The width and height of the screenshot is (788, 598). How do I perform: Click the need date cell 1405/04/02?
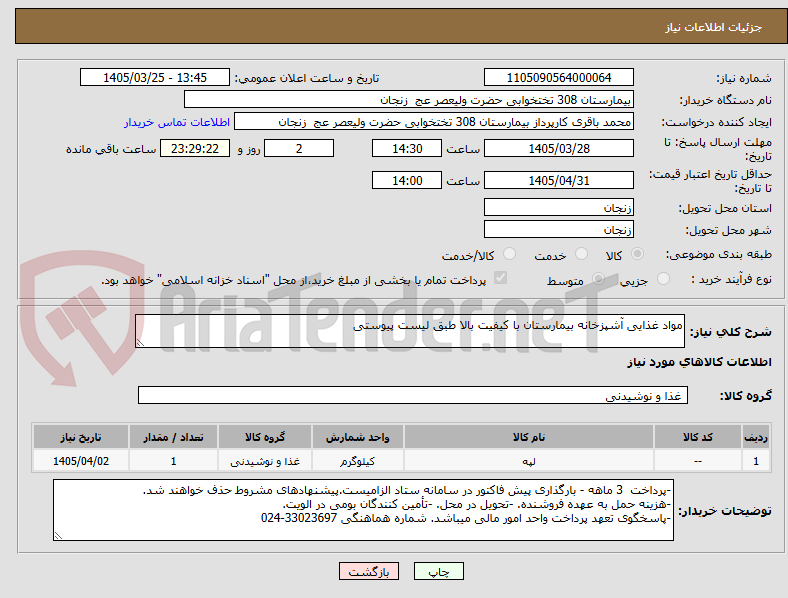tap(81, 461)
